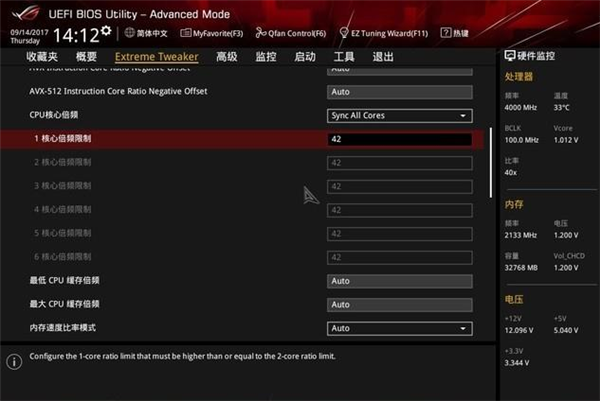The width and height of the screenshot is (600, 401).
Task: Click the 5 核心倍频限制 value field
Action: pyautogui.click(x=400, y=234)
